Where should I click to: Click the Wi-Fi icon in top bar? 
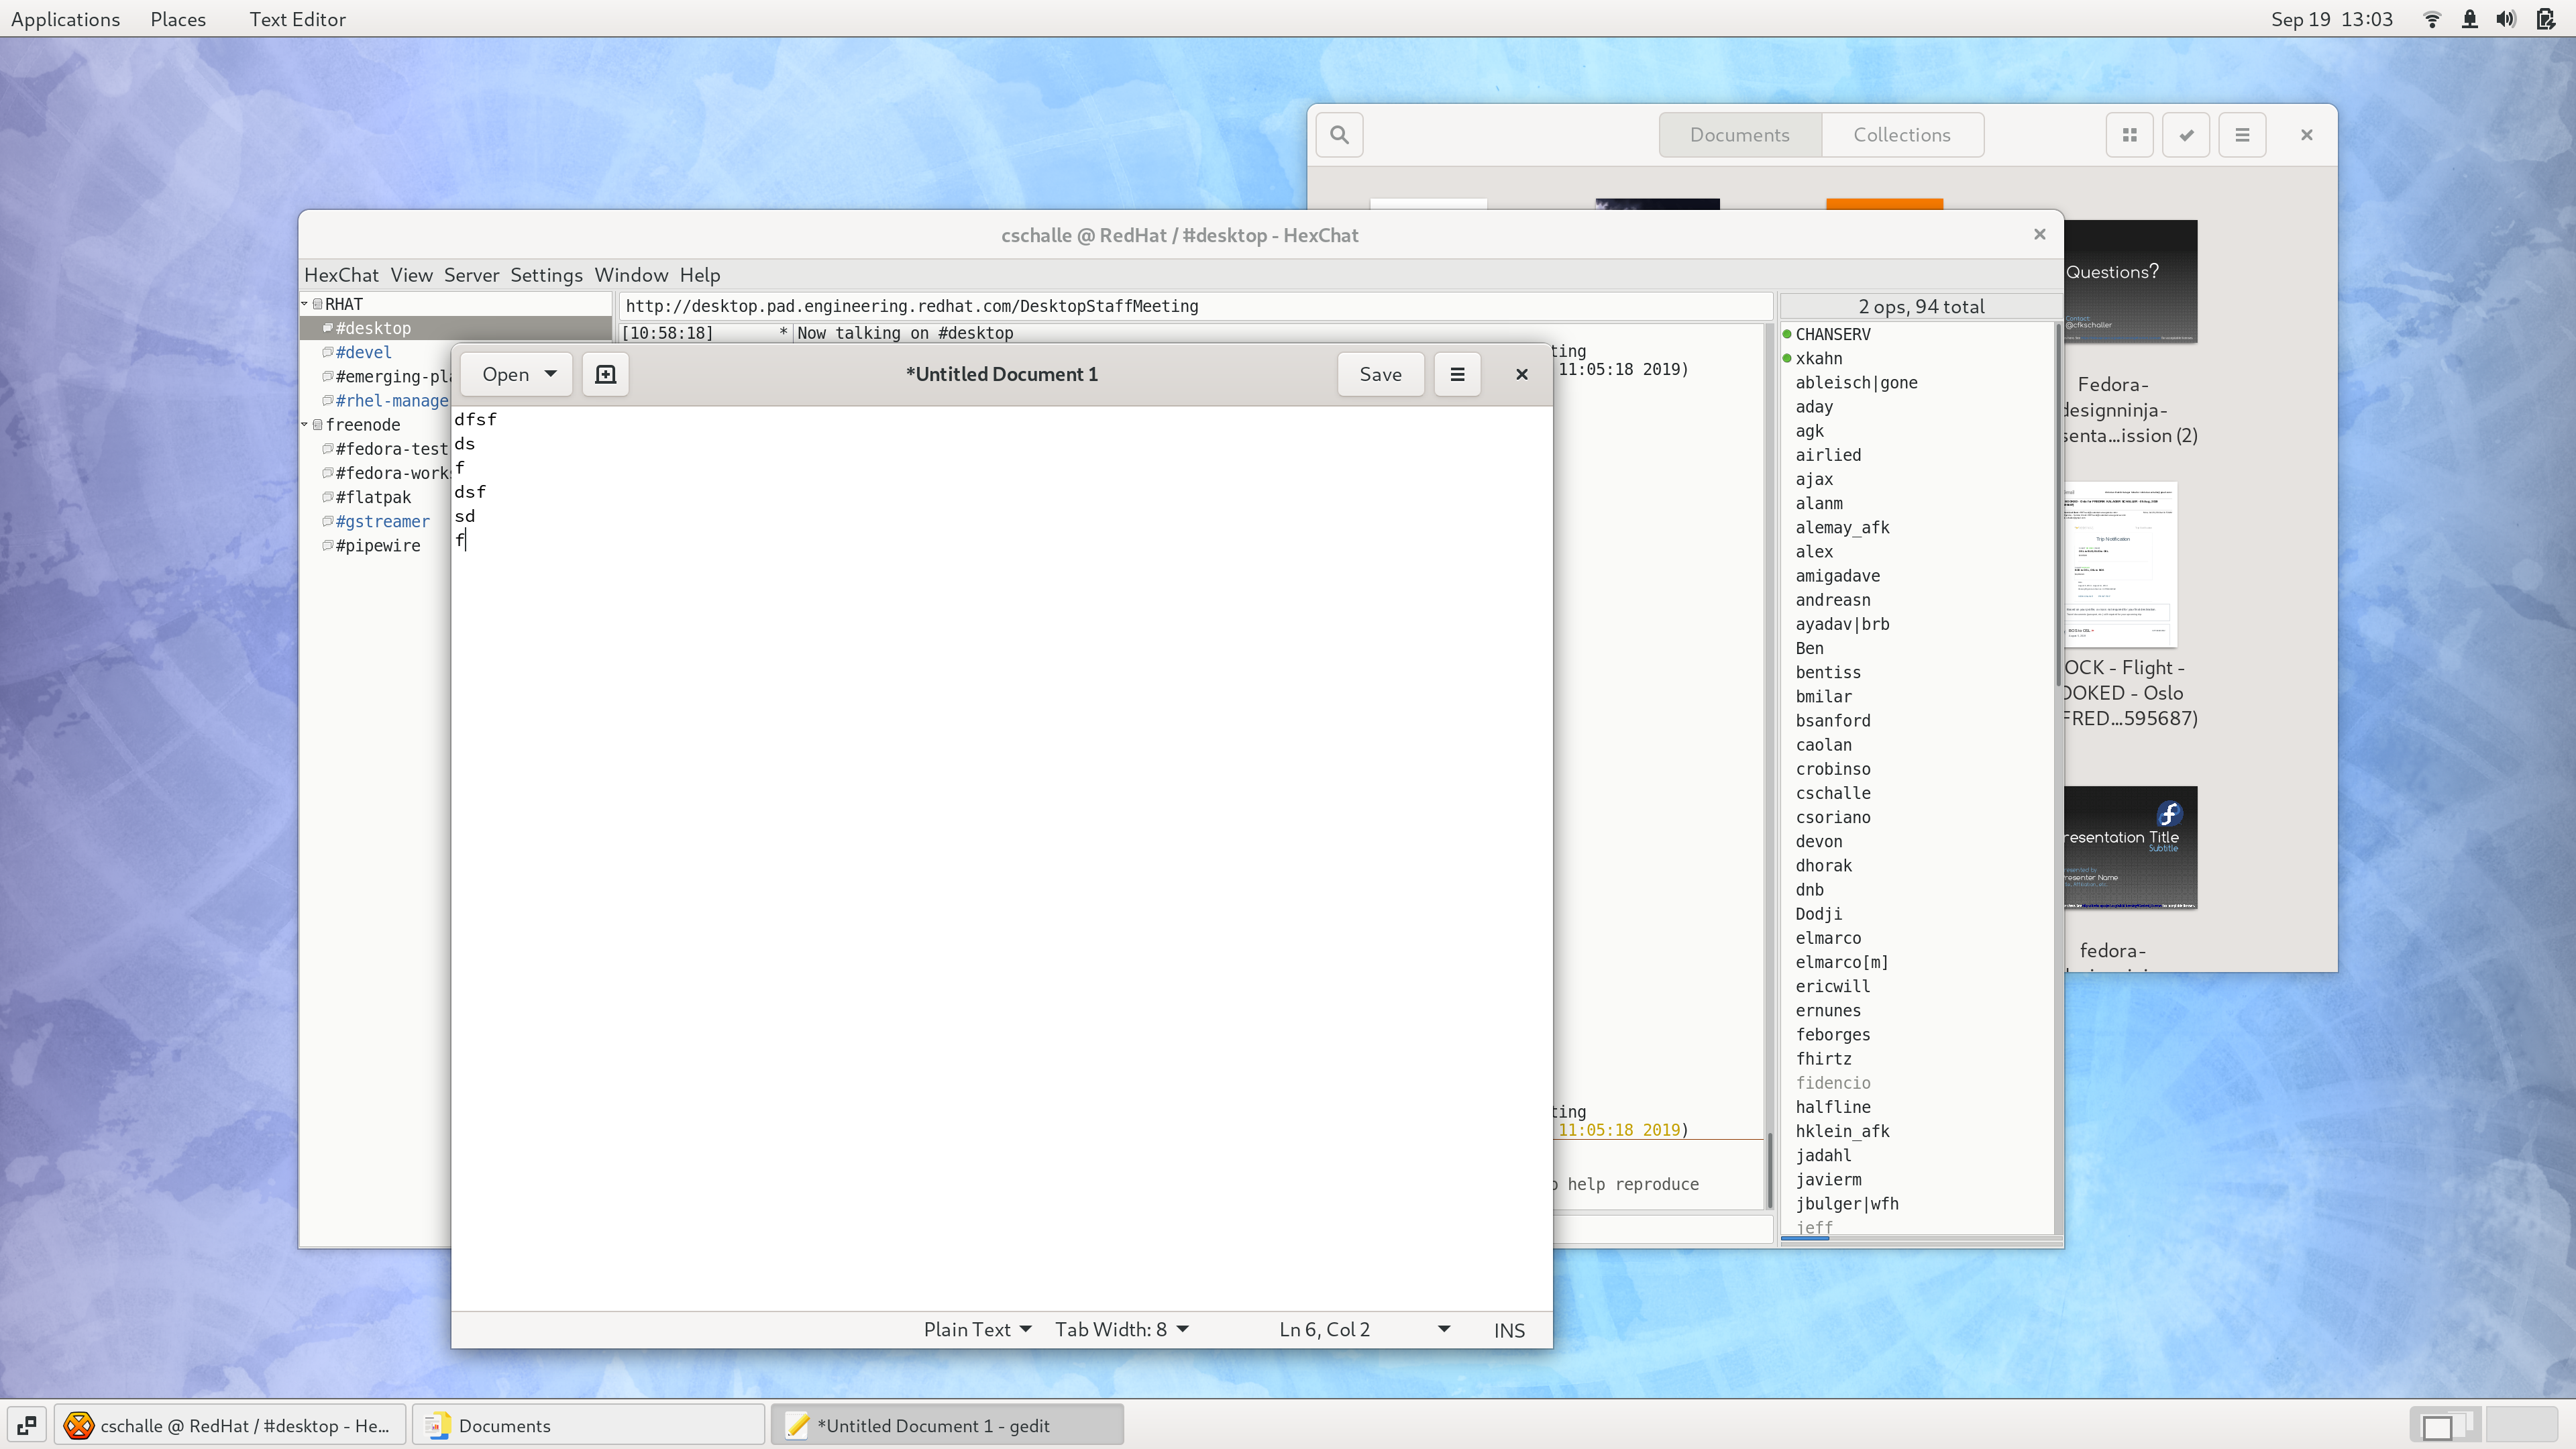[2432, 19]
